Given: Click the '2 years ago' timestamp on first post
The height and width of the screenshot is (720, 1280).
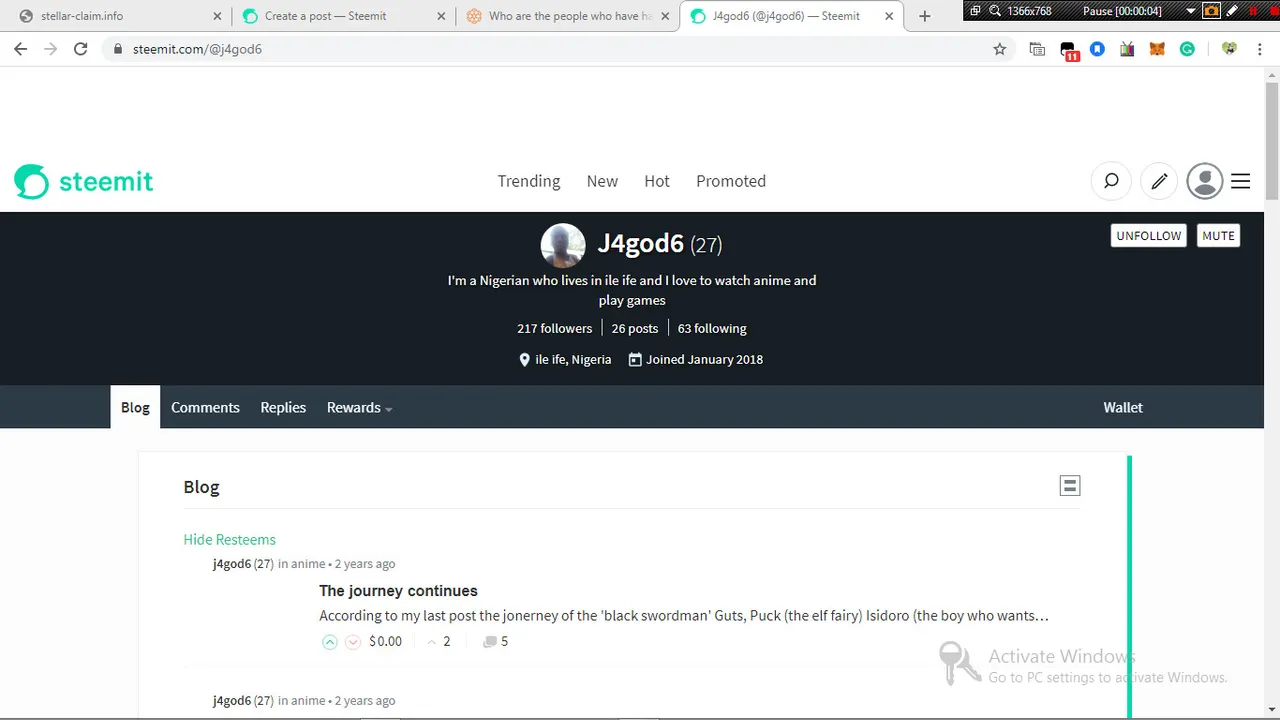Looking at the screenshot, I should click(365, 564).
